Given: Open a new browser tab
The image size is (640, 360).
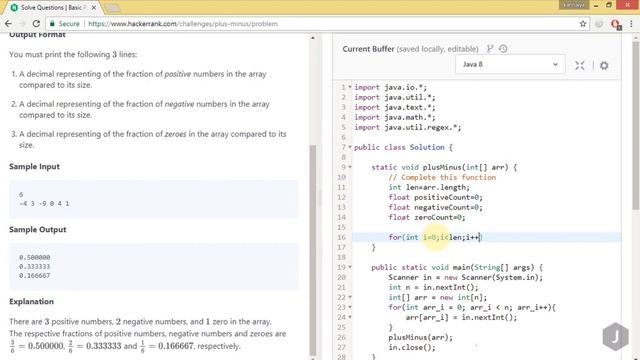Looking at the screenshot, I should click(113, 8).
